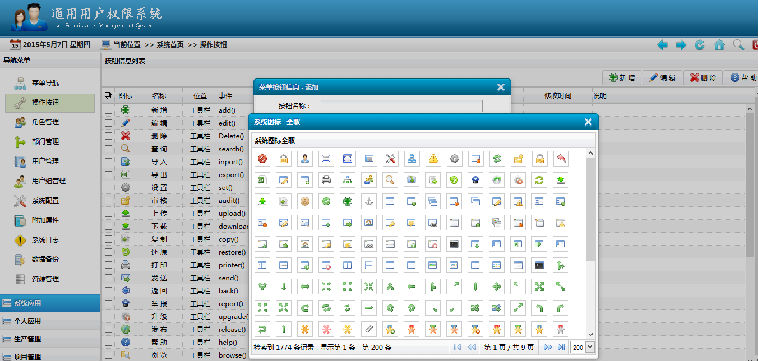Click the magnifier icon in top bar

pos(738,45)
